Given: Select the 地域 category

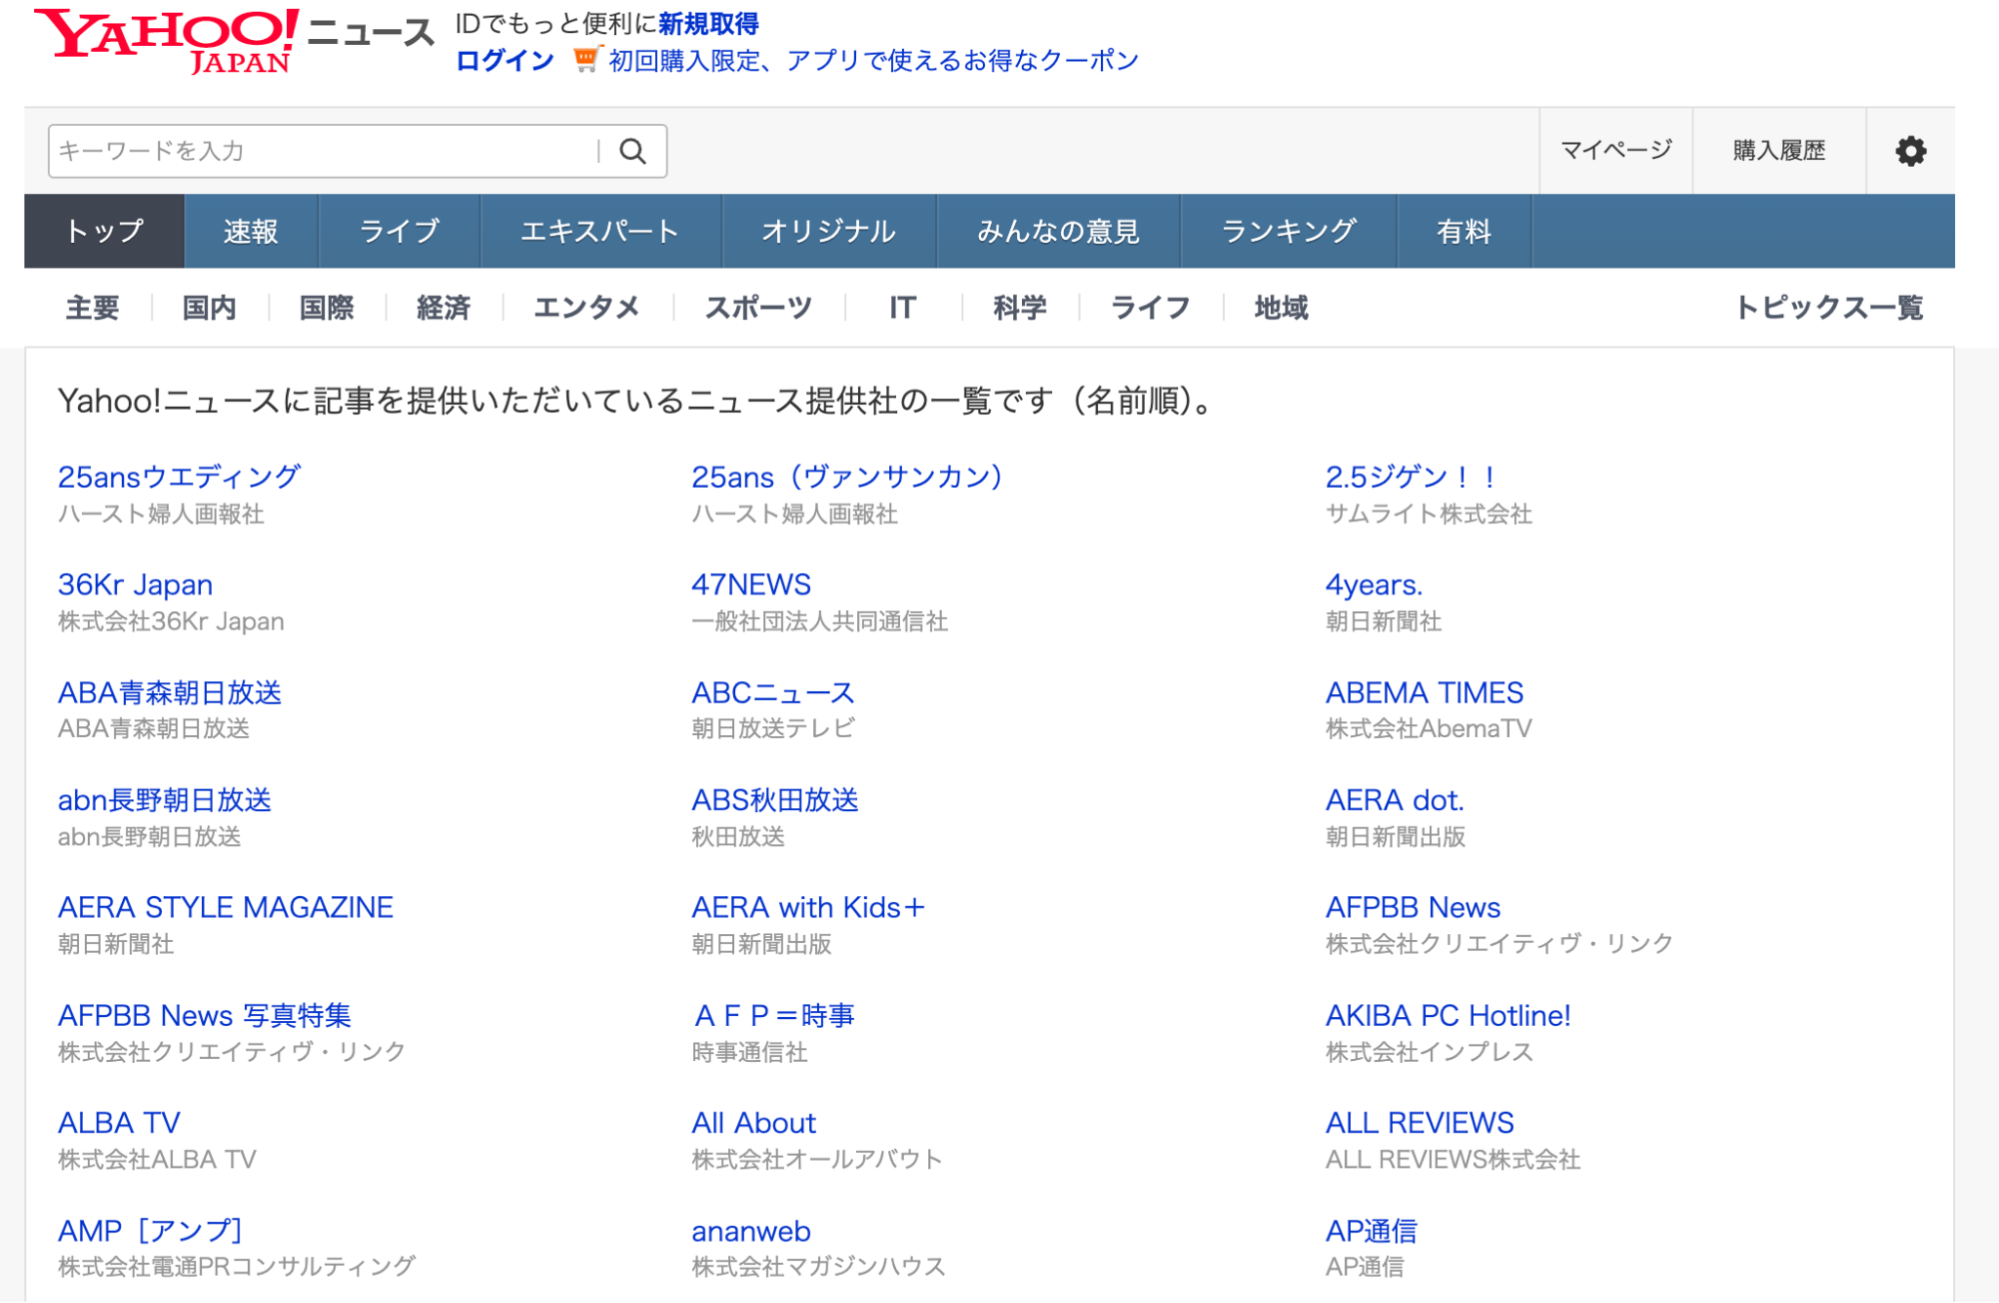Looking at the screenshot, I should 1281,307.
